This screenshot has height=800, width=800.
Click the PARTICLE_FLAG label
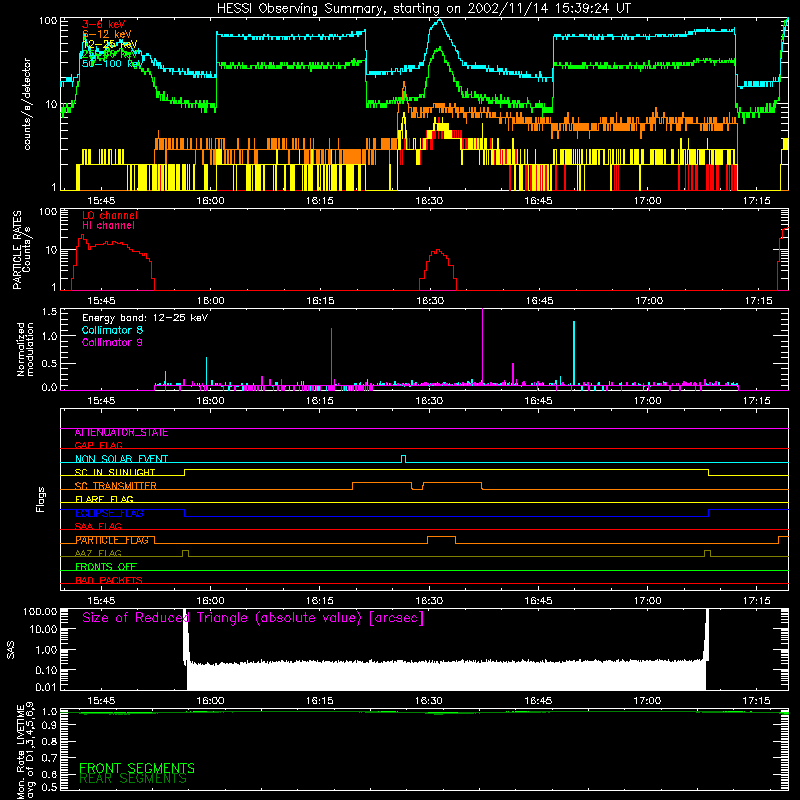(112, 540)
